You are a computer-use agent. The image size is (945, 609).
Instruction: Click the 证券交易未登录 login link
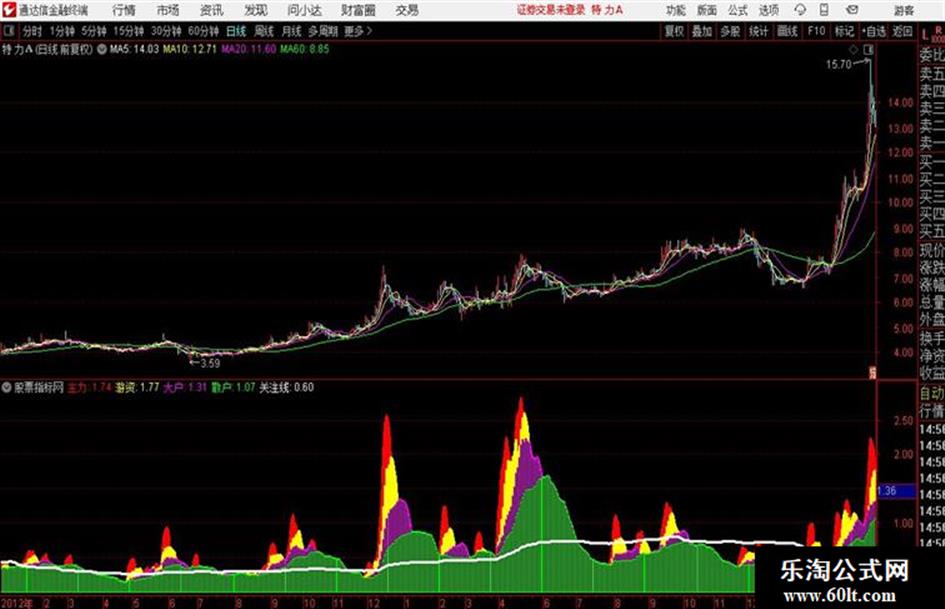(x=551, y=10)
